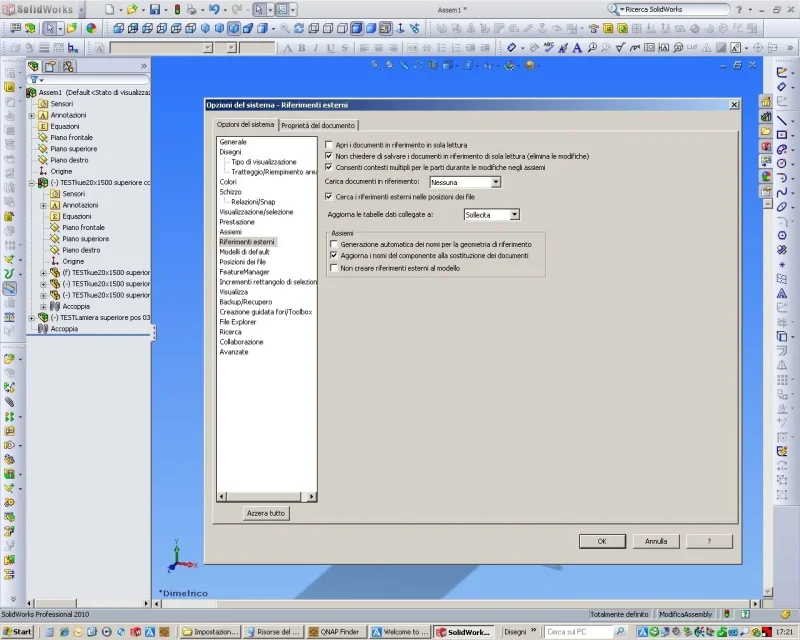Click the Windows Start button
Image resolution: width=800 pixels, height=640 pixels.
(17, 632)
